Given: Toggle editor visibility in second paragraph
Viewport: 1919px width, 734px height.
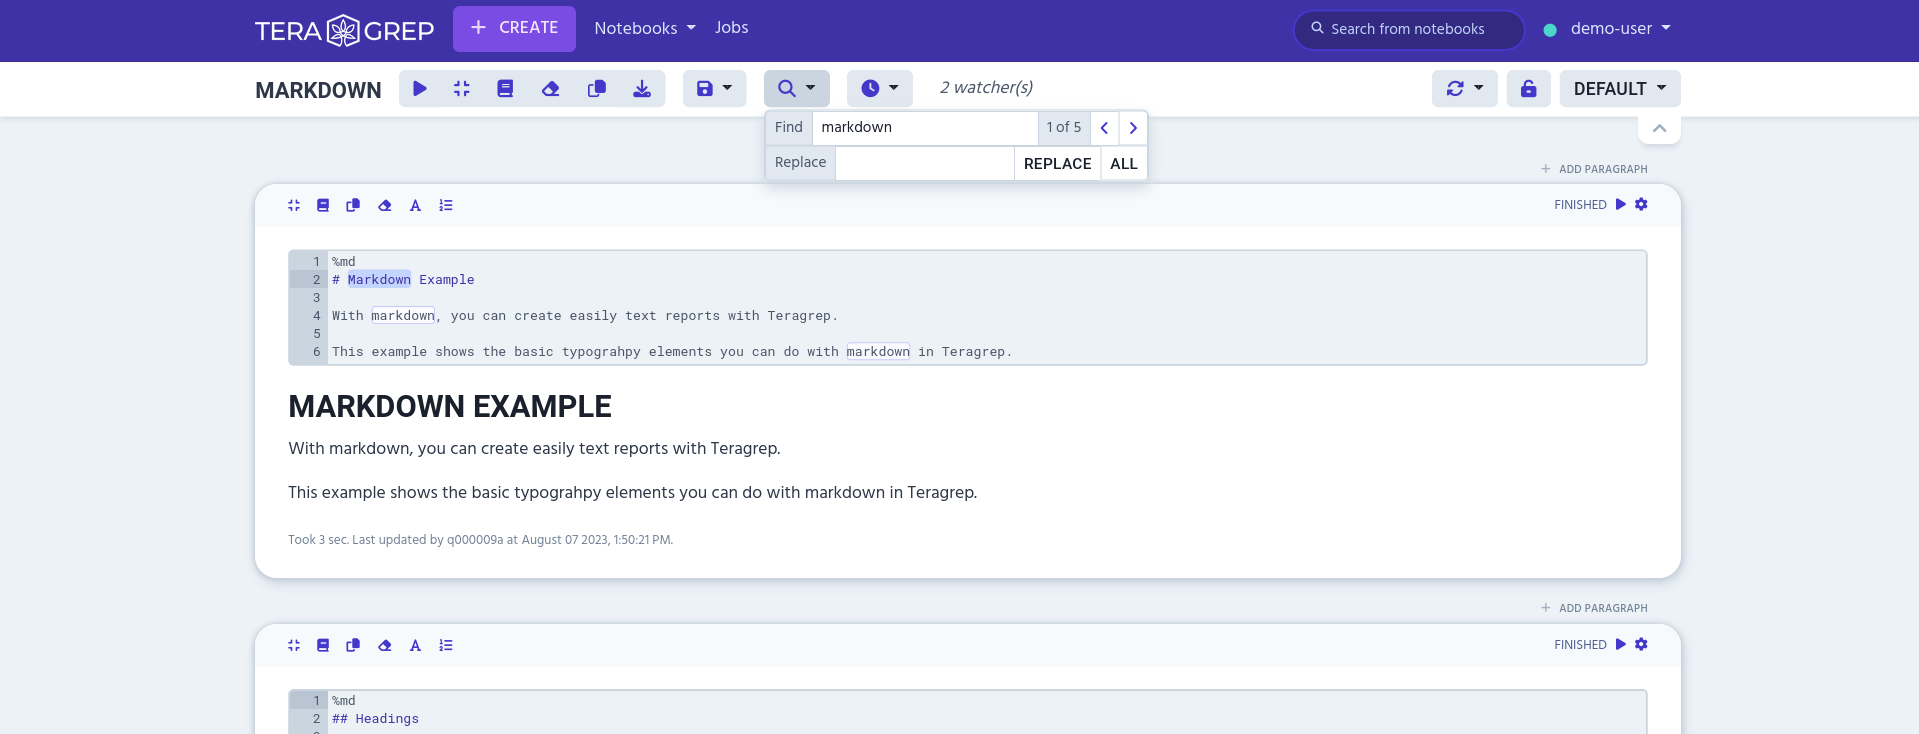Looking at the screenshot, I should pos(294,645).
